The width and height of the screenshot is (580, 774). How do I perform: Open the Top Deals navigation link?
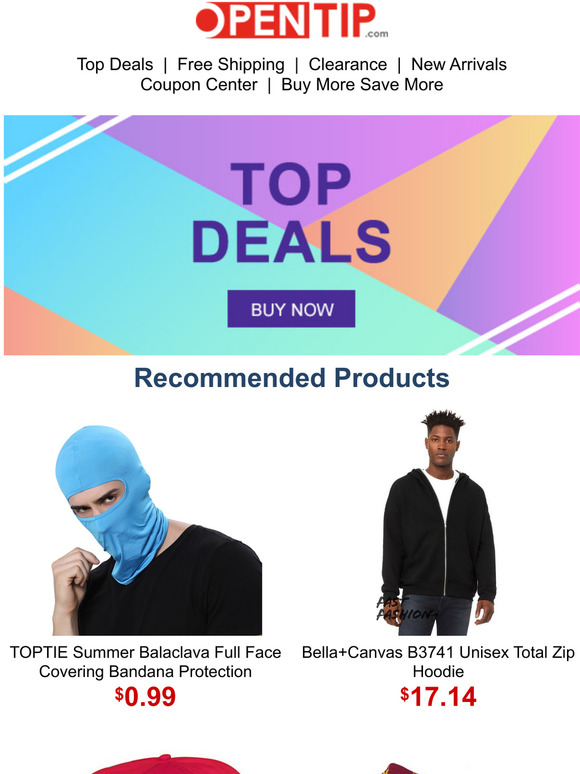[x=115, y=65]
